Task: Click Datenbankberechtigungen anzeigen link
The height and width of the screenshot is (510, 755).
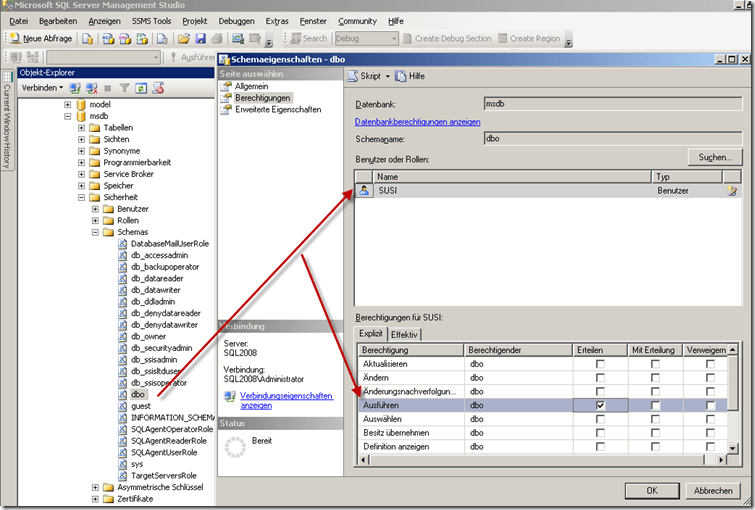Action: click(x=417, y=122)
